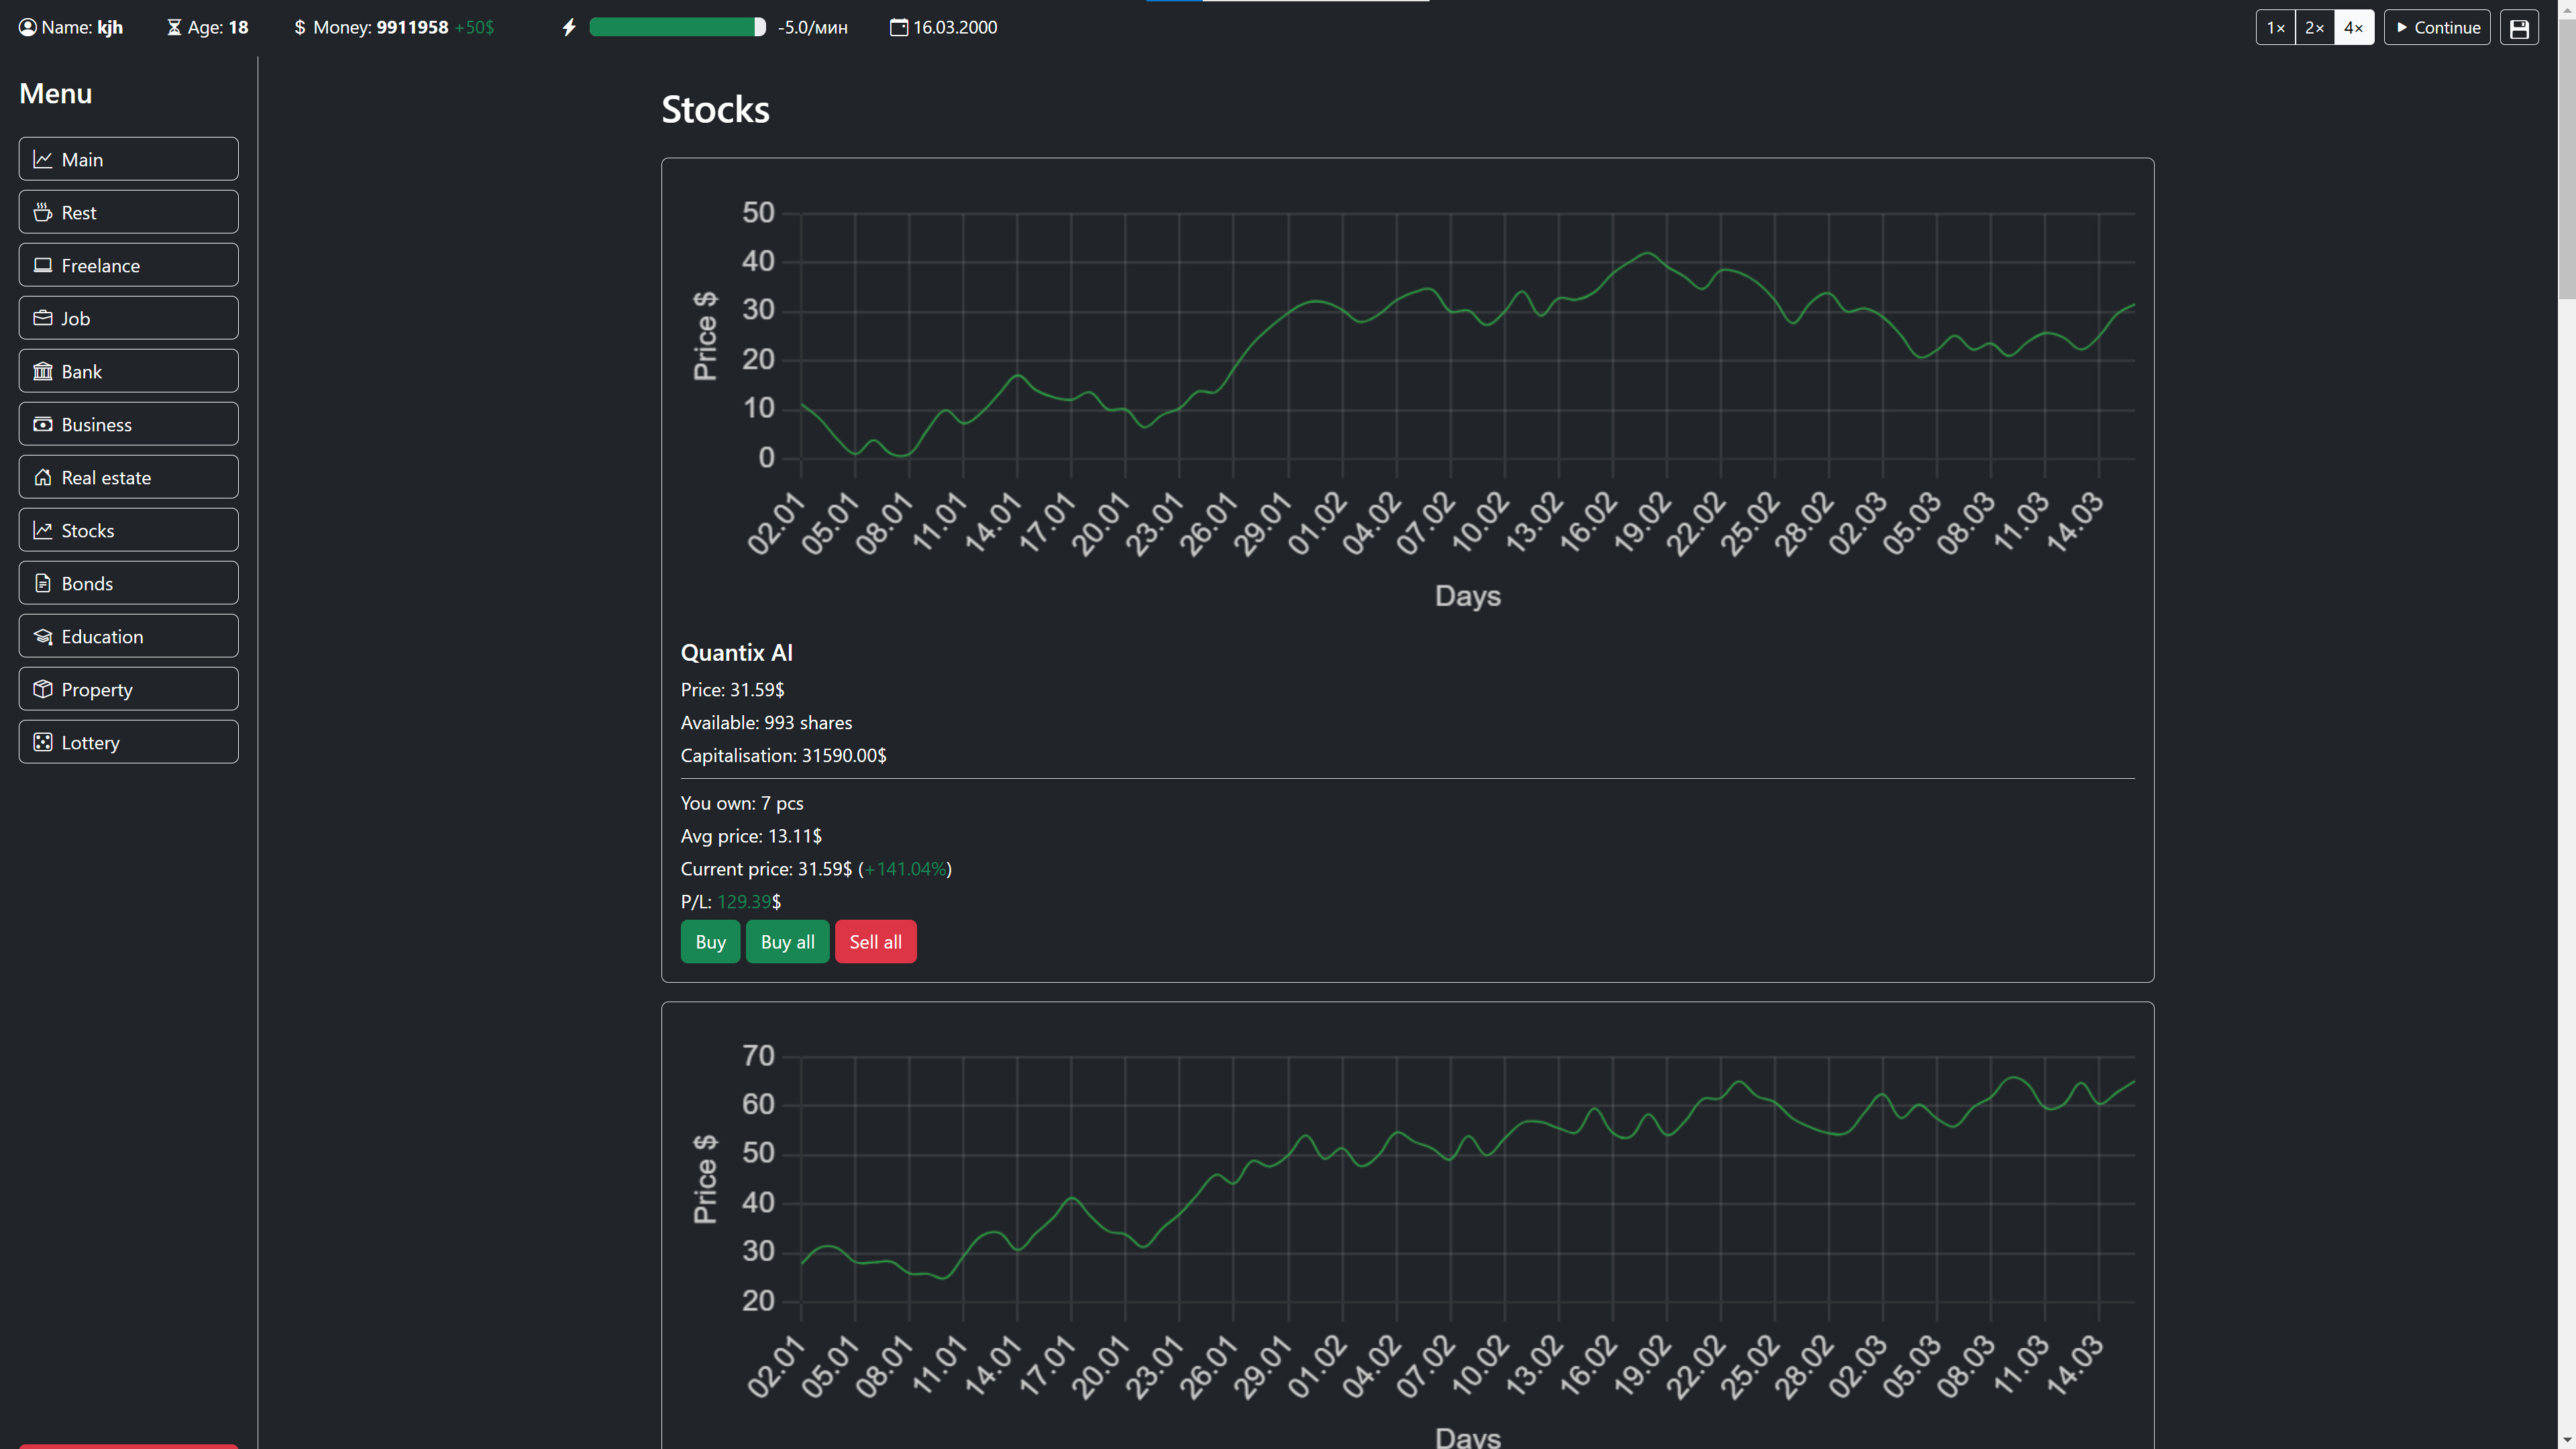The width and height of the screenshot is (2576, 1449).
Task: Click the box icon next to Property
Action: click(x=43, y=690)
